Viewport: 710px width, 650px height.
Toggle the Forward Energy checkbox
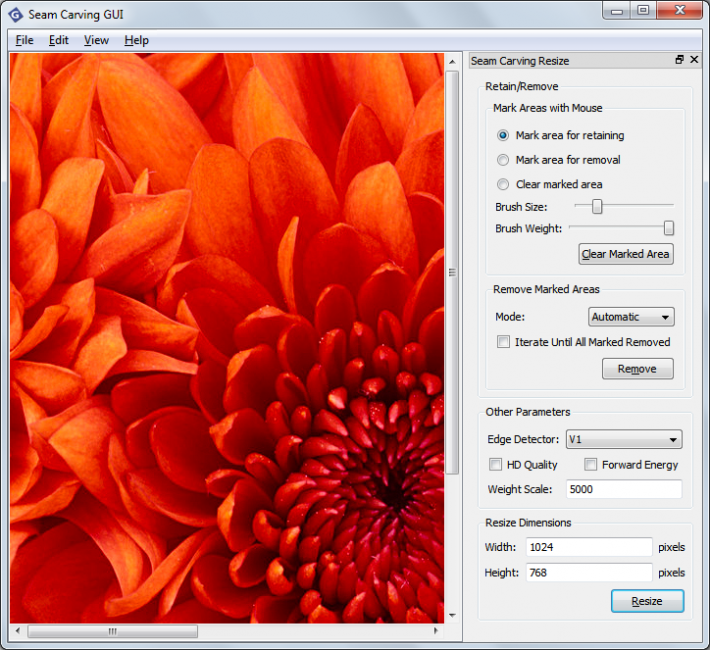point(590,465)
